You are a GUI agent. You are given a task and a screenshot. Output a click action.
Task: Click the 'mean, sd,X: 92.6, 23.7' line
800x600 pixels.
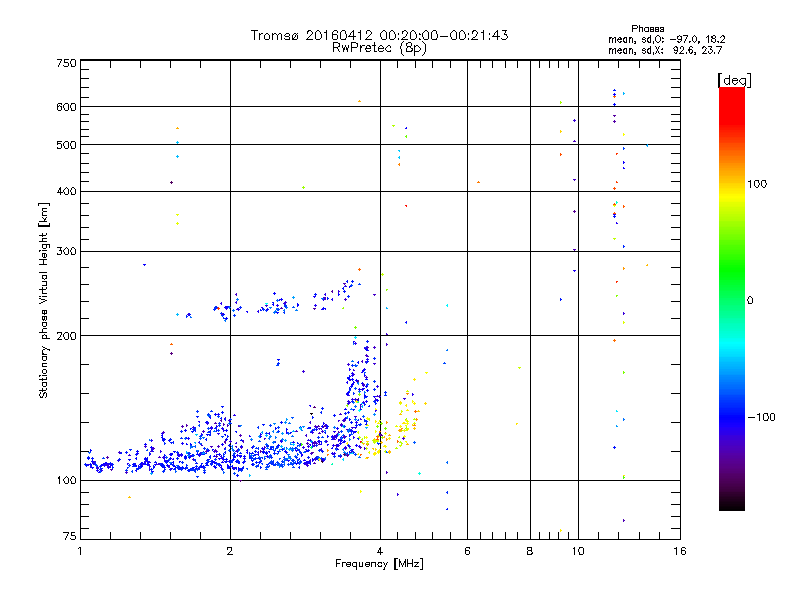665,50
